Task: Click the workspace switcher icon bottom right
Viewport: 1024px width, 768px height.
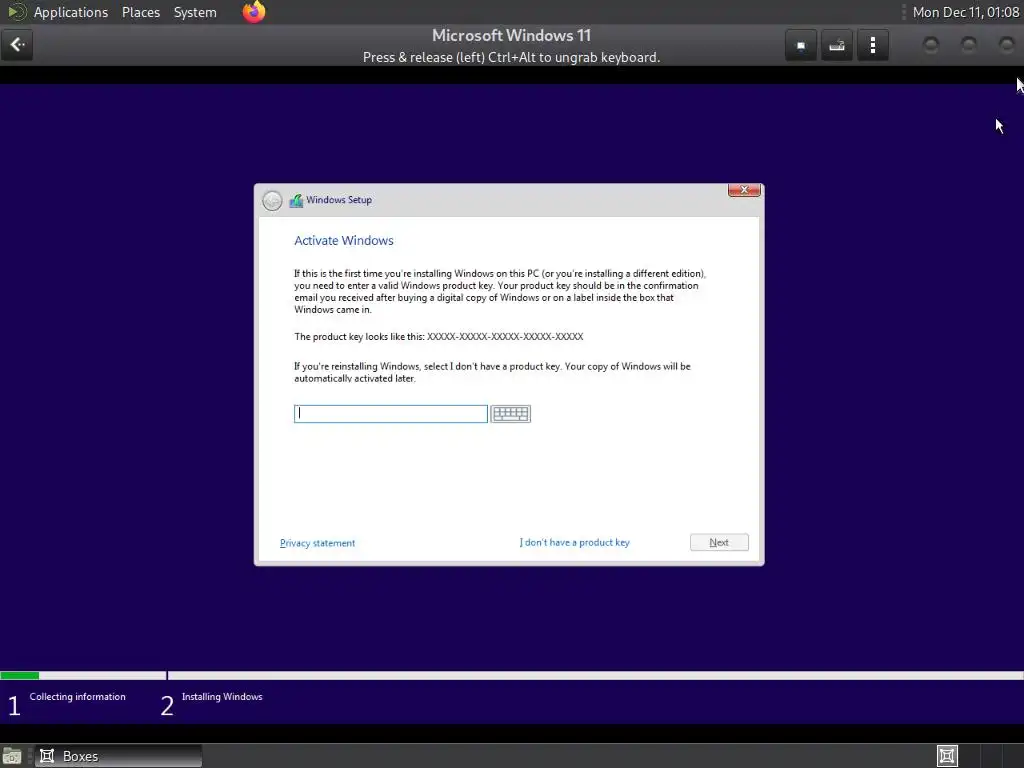Action: click(x=947, y=756)
